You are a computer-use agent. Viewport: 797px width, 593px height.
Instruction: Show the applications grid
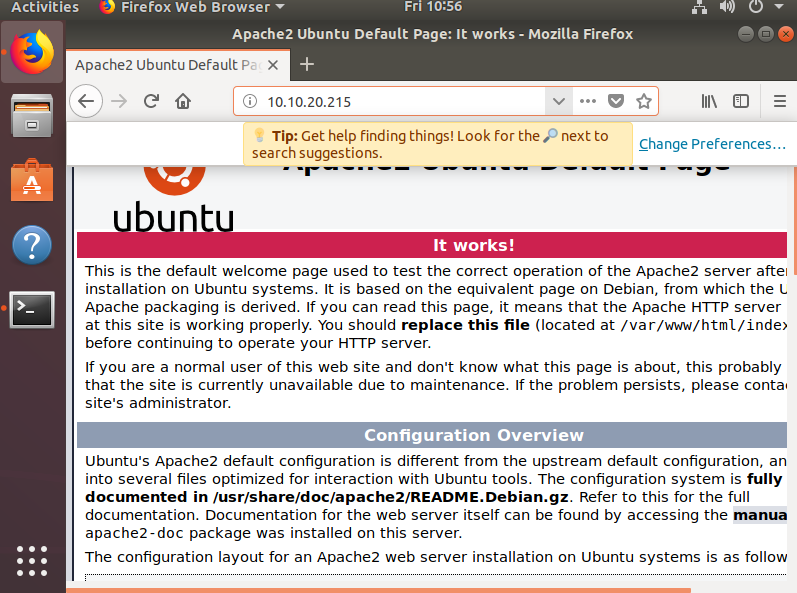coord(32,561)
